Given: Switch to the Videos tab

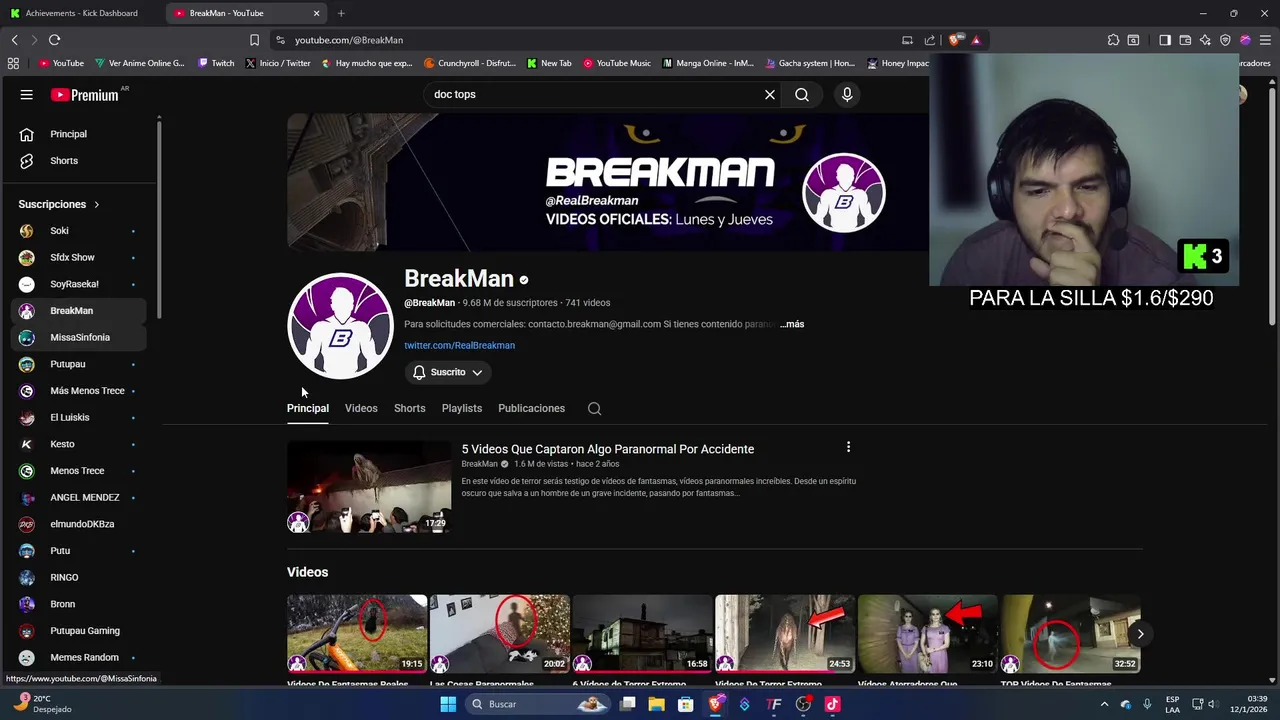Looking at the screenshot, I should [x=361, y=408].
